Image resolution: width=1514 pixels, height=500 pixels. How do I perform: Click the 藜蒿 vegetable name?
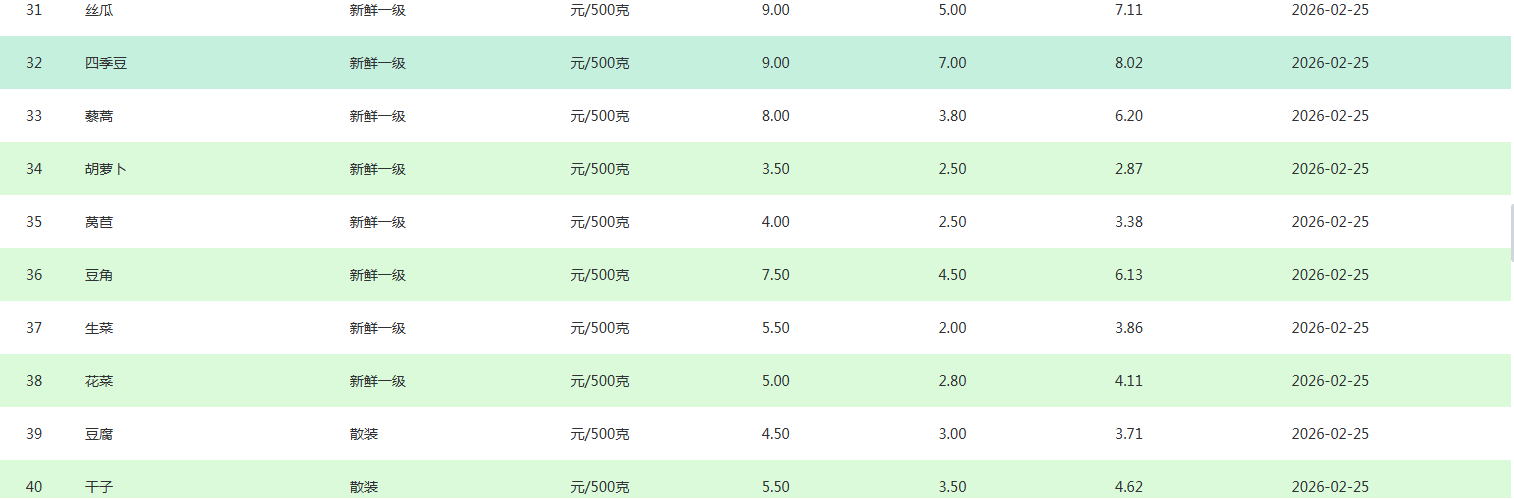[x=99, y=116]
